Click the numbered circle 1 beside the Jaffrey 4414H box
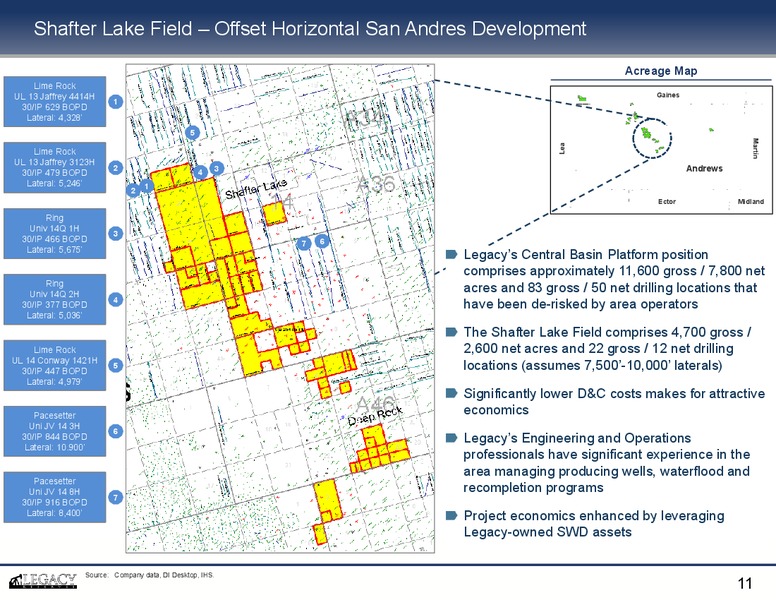The width and height of the screenshot is (776, 600). [115, 101]
